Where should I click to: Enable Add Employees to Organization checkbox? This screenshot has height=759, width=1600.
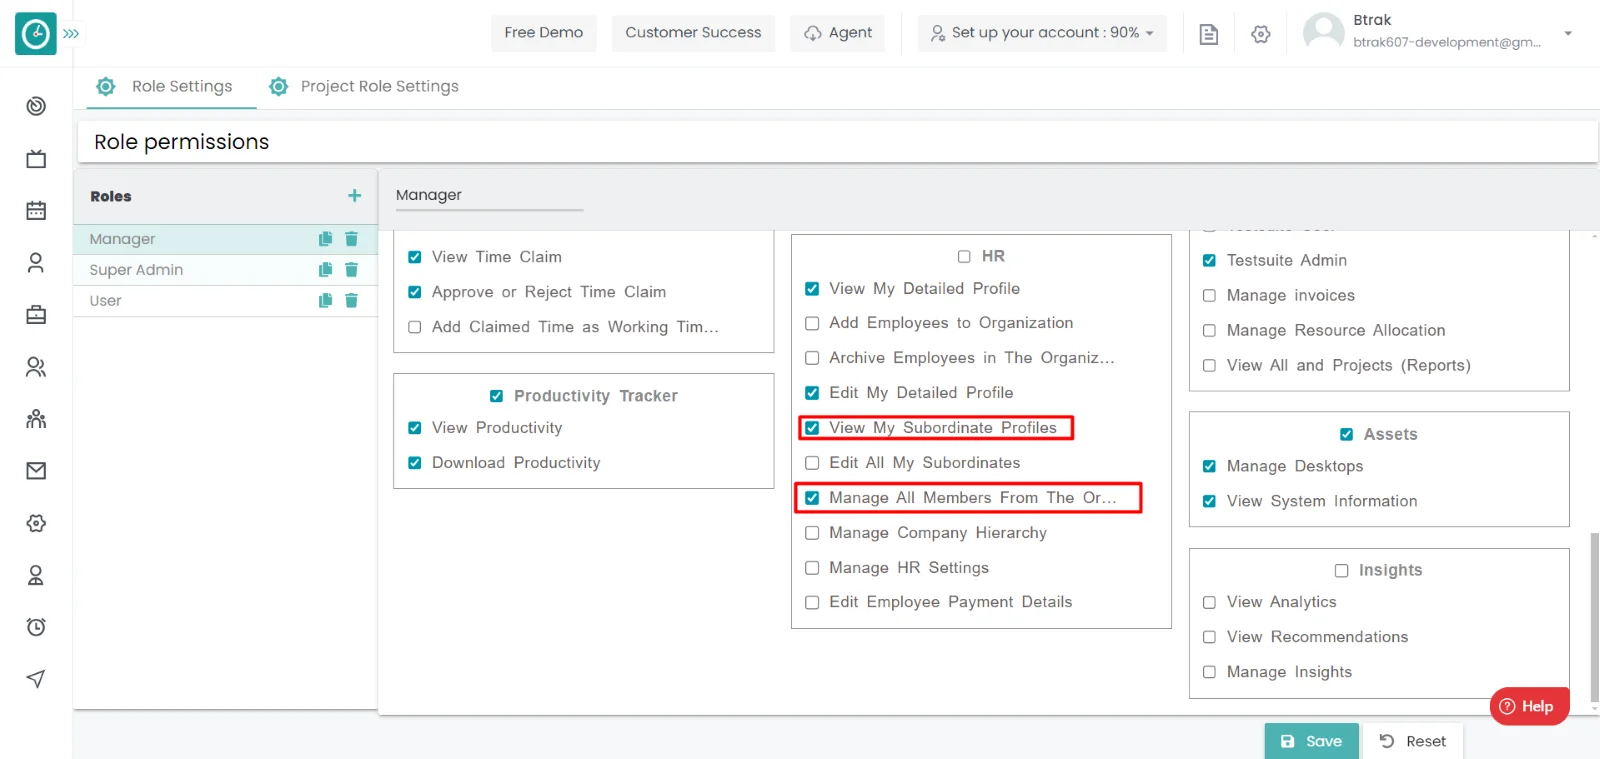tap(812, 323)
